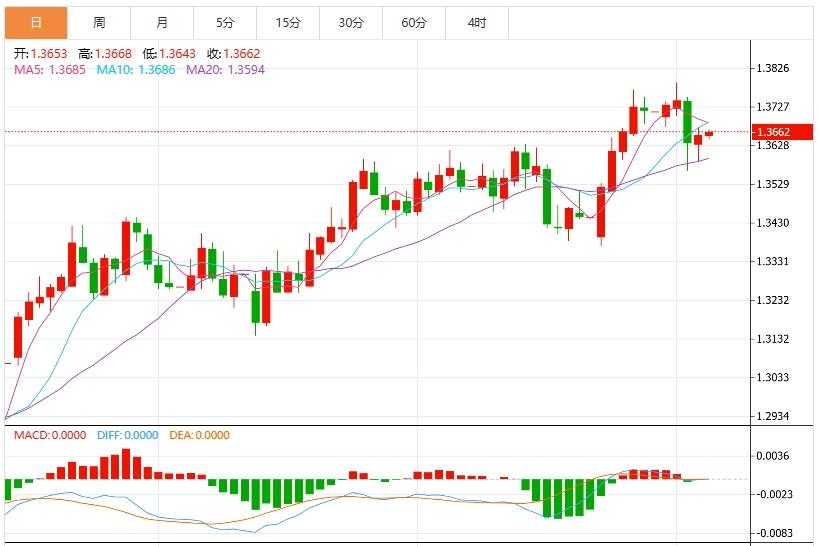Select the 日 daily chart tab
The height and width of the screenshot is (546, 819).
36,22
